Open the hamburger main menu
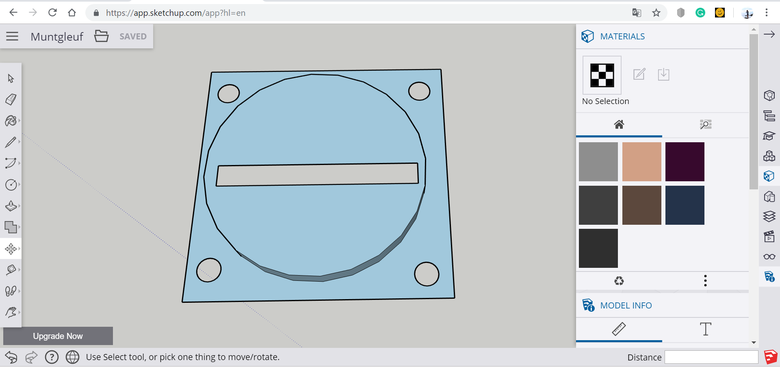Image resolution: width=780 pixels, height=367 pixels. click(12, 36)
